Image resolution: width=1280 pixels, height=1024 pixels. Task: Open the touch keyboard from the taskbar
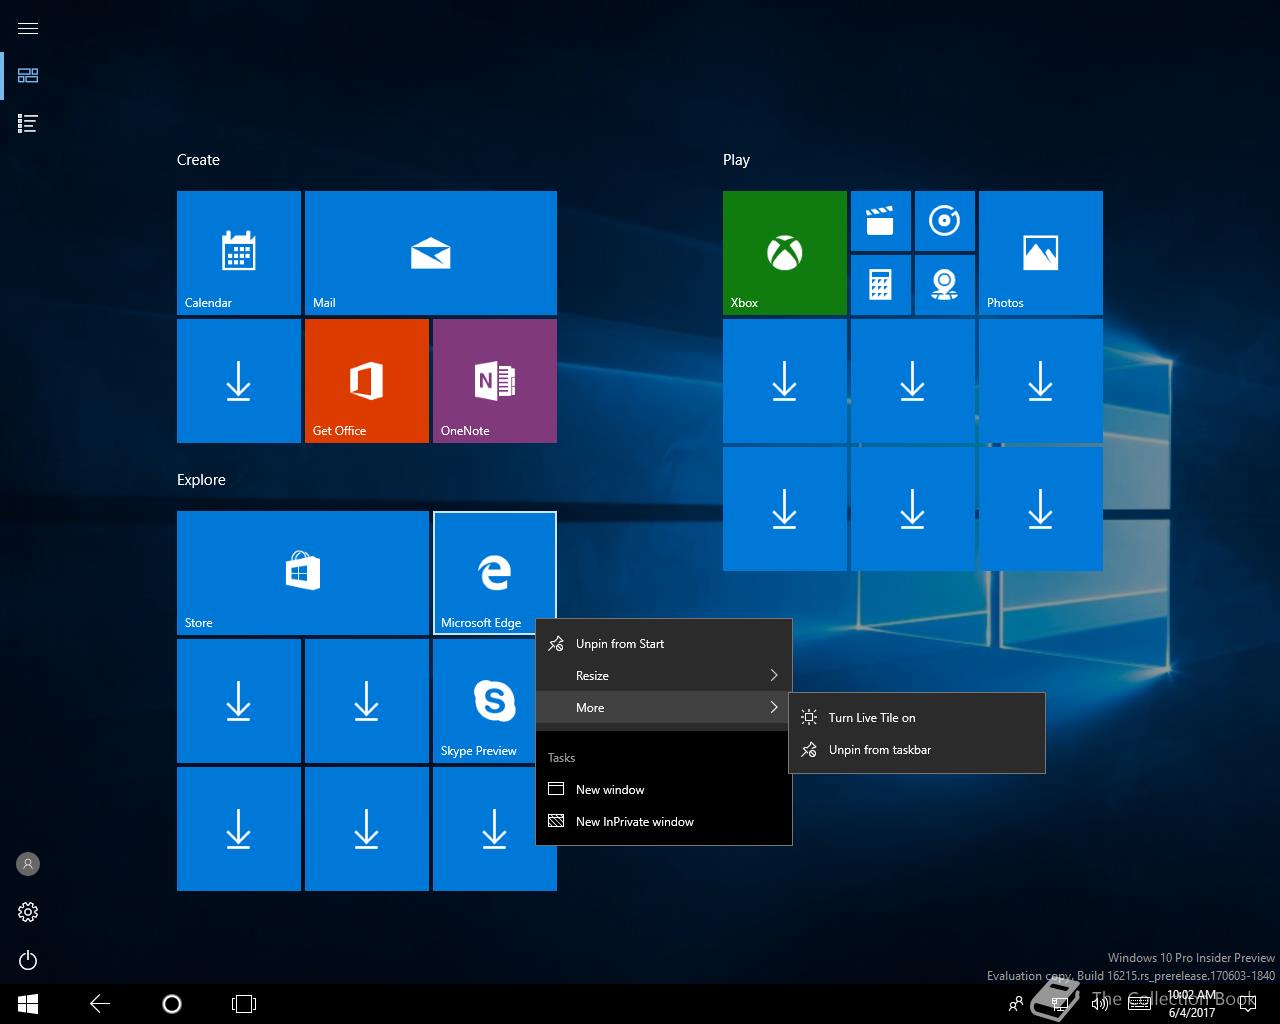pos(1139,1004)
